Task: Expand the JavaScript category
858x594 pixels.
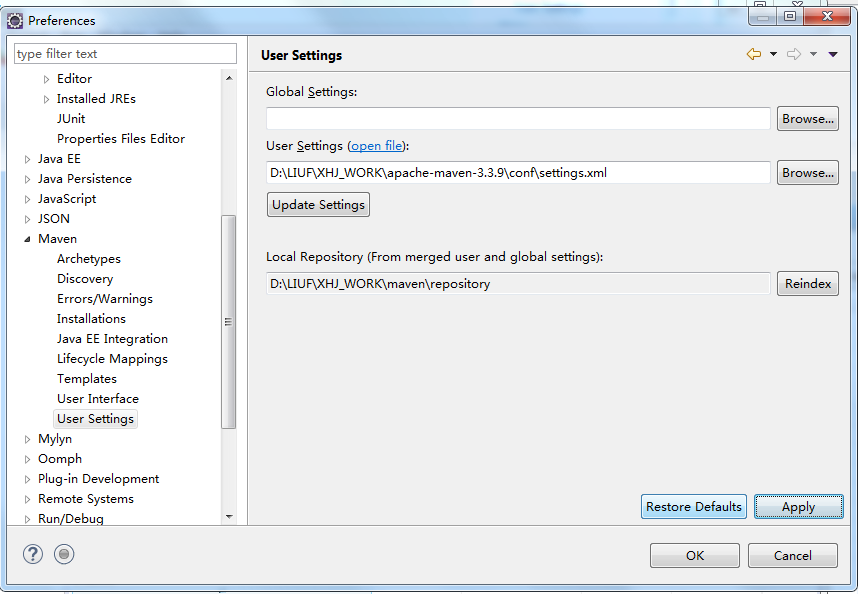Action: [x=27, y=199]
